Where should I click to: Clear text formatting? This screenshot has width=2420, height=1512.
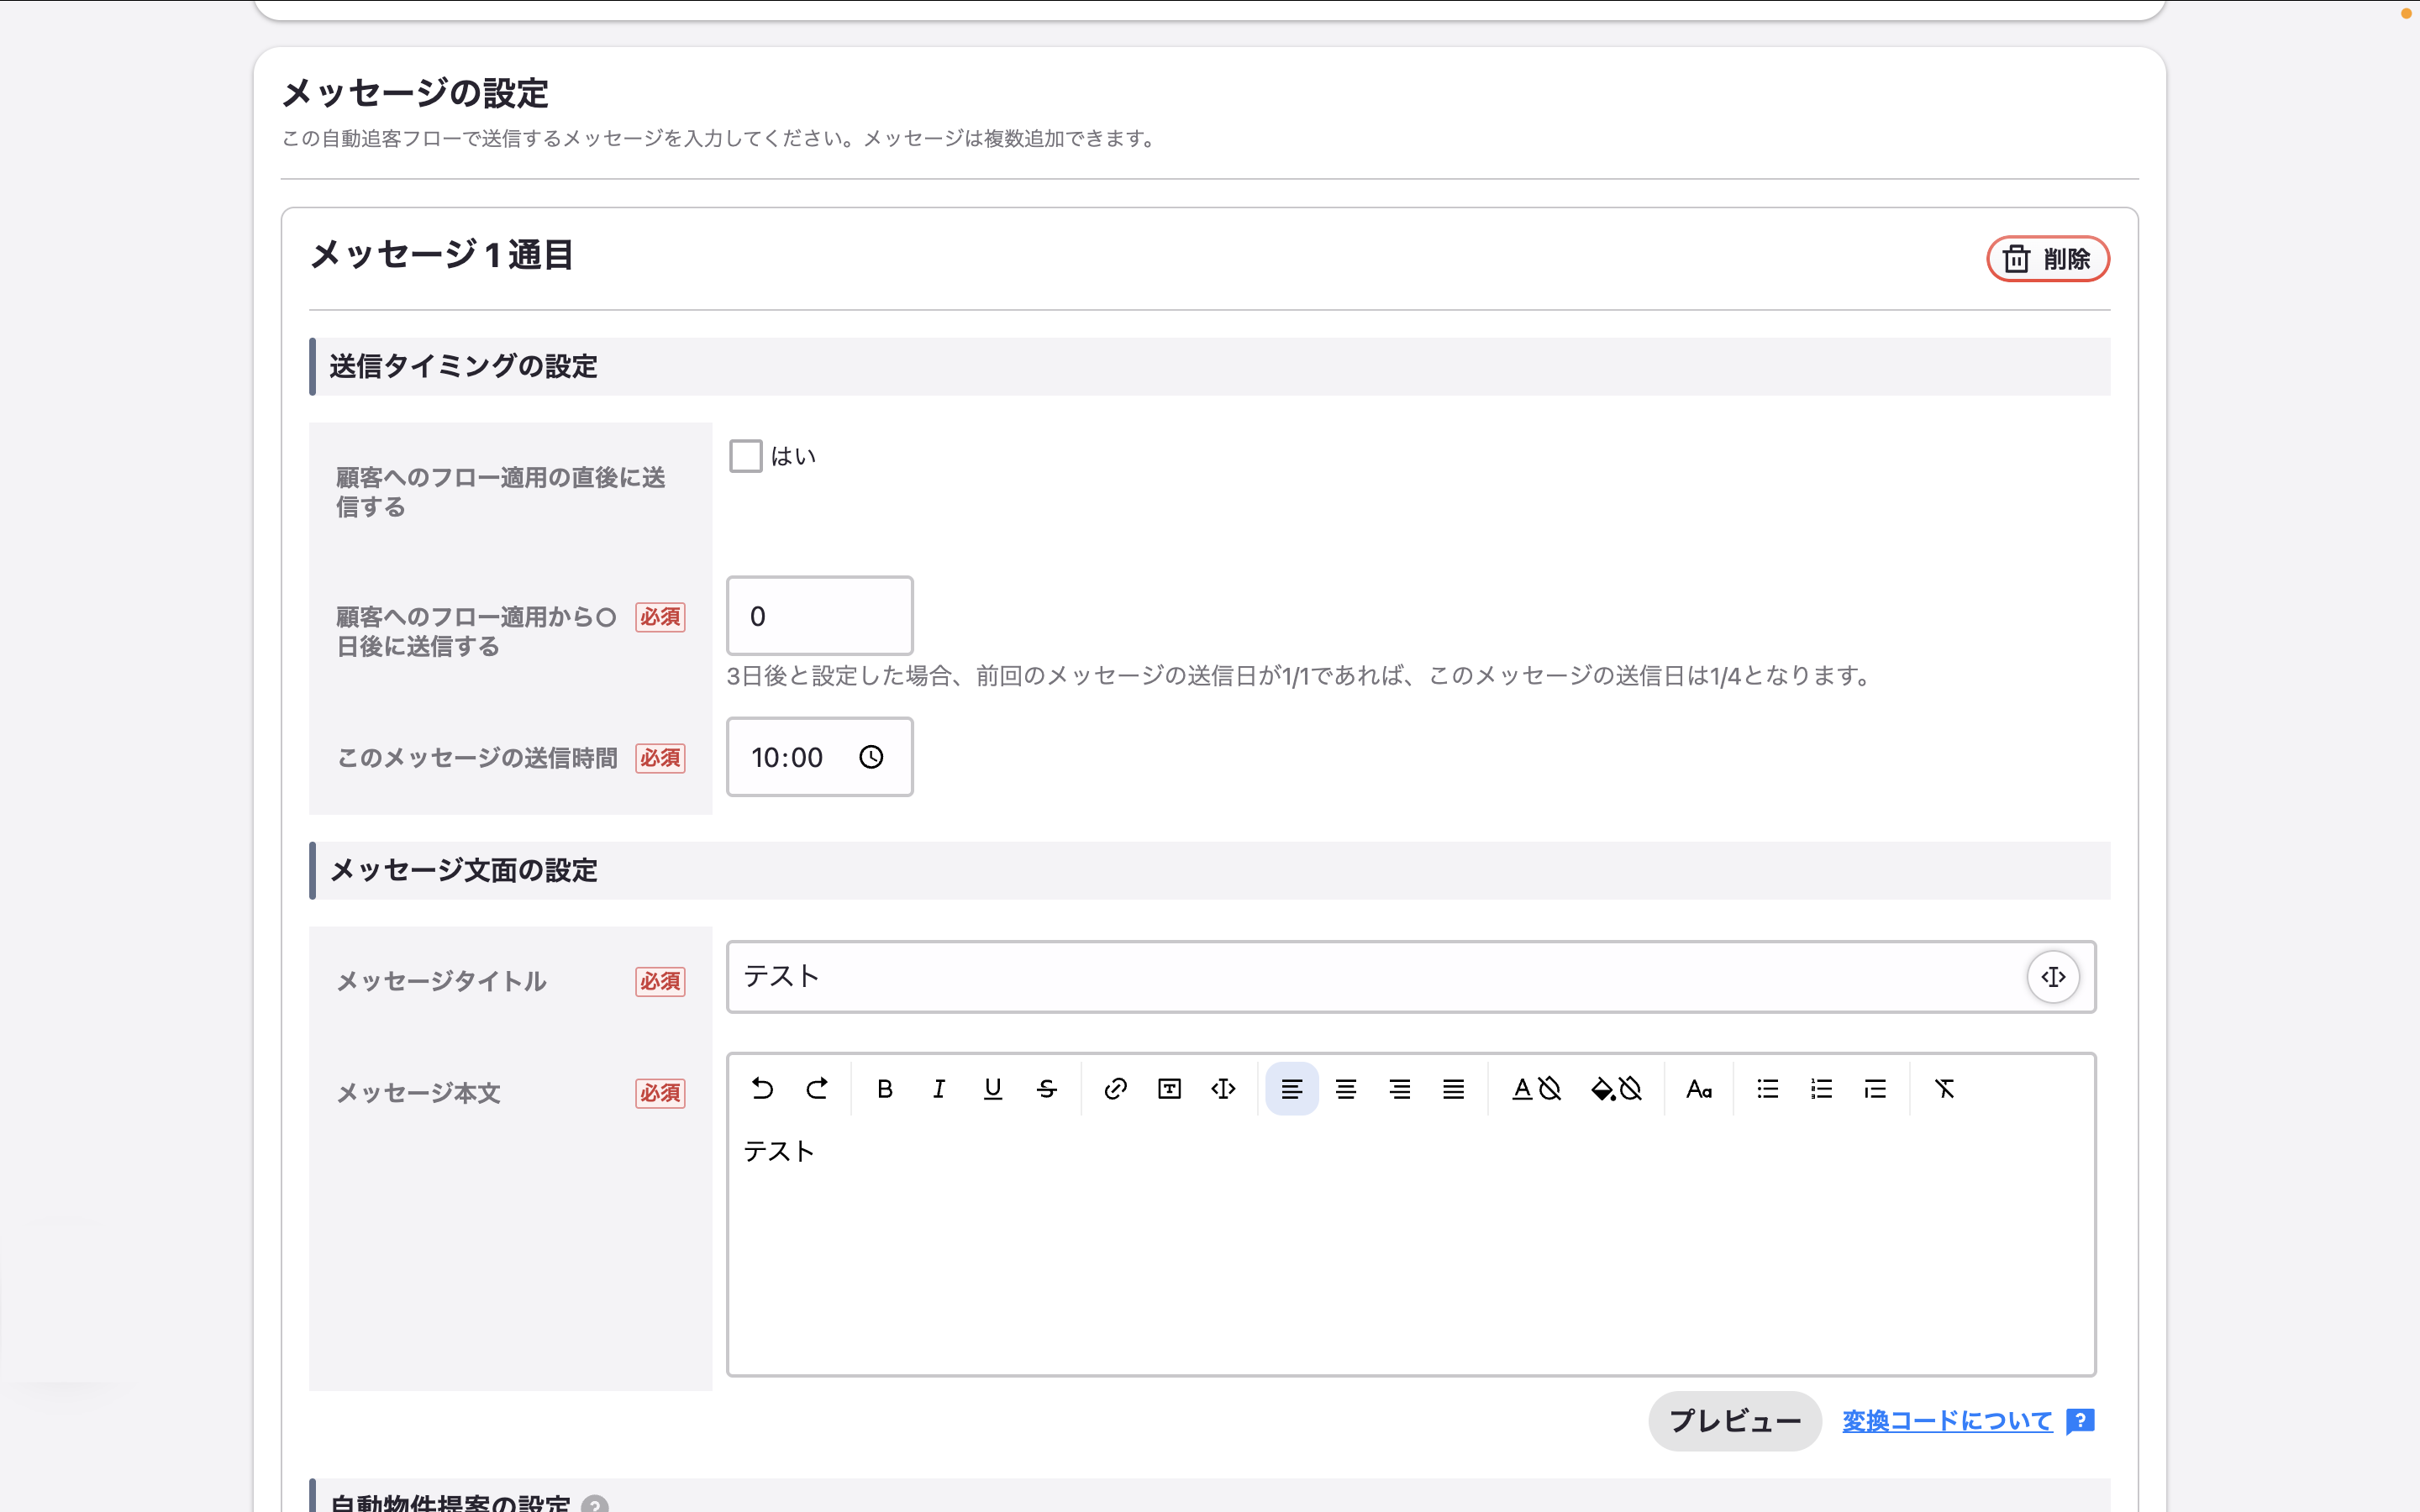click(x=1944, y=1089)
